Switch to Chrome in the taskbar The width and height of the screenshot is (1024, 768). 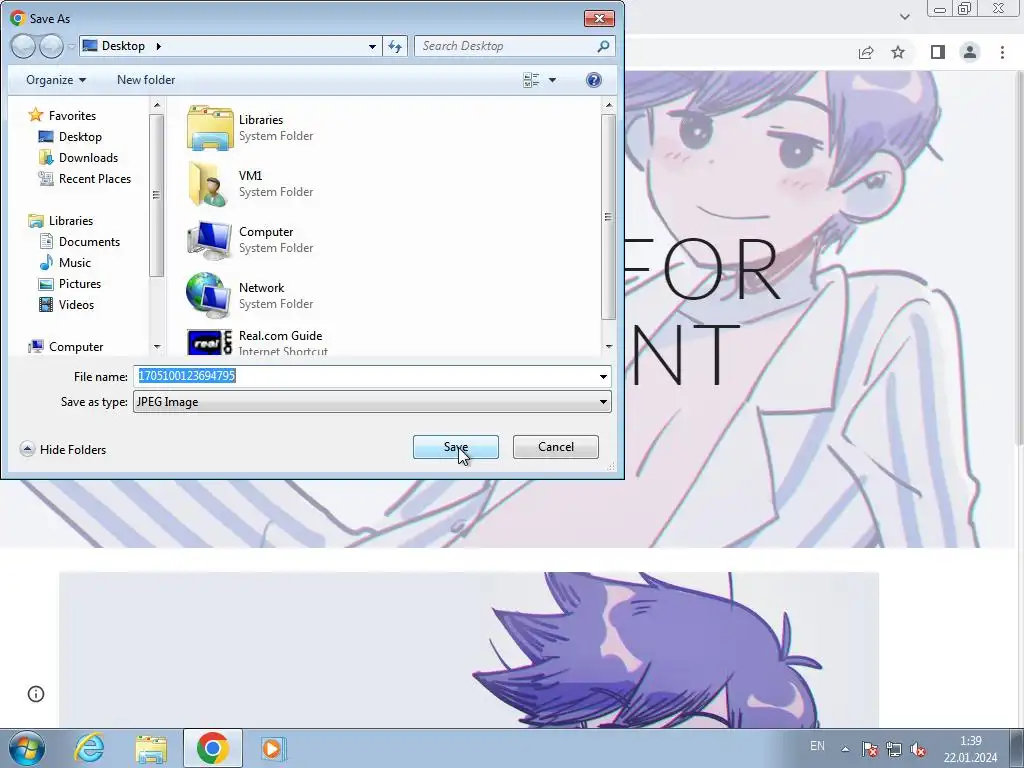[212, 748]
